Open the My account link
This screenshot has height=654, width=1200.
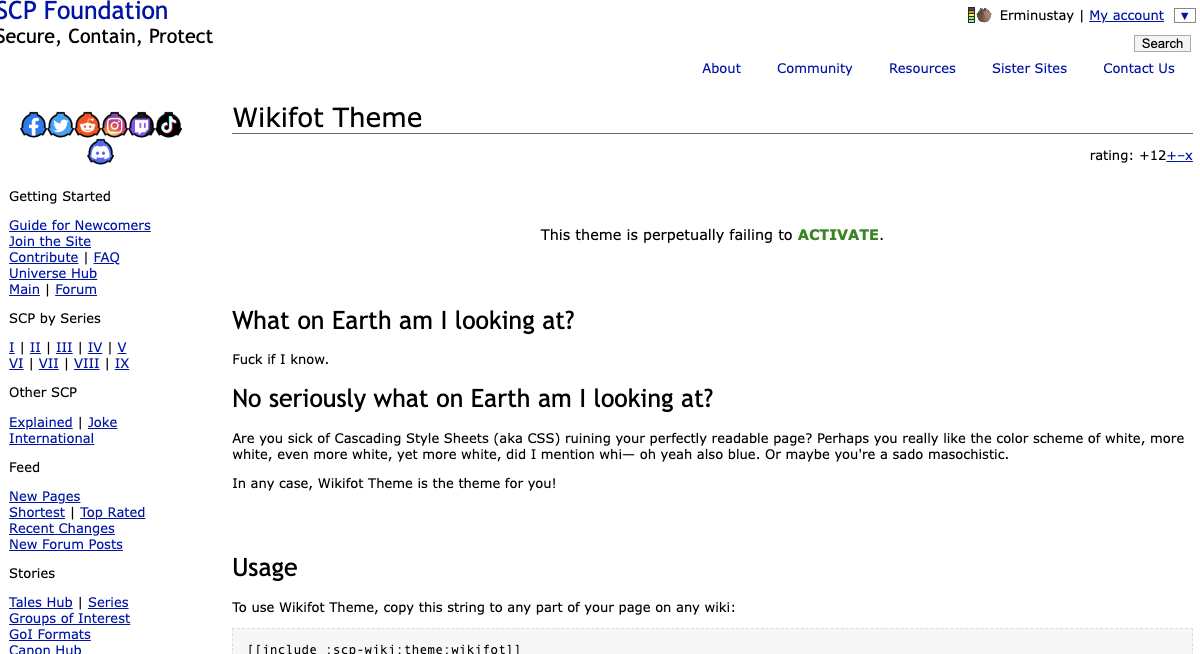[x=1126, y=15]
